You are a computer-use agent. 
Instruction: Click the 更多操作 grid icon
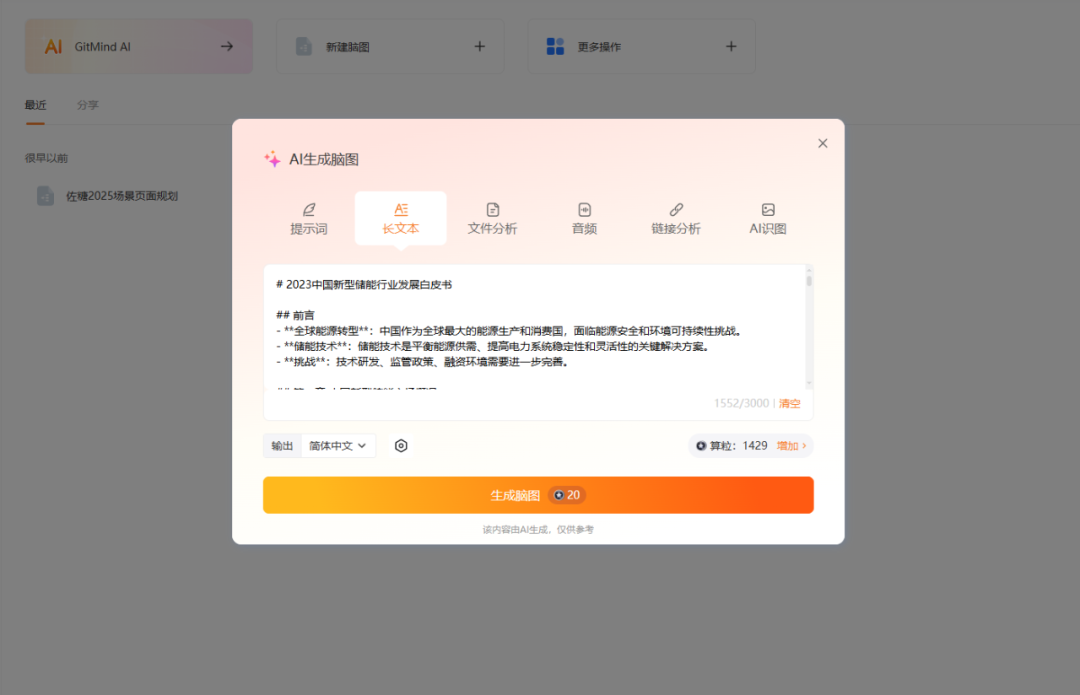[x=555, y=46]
